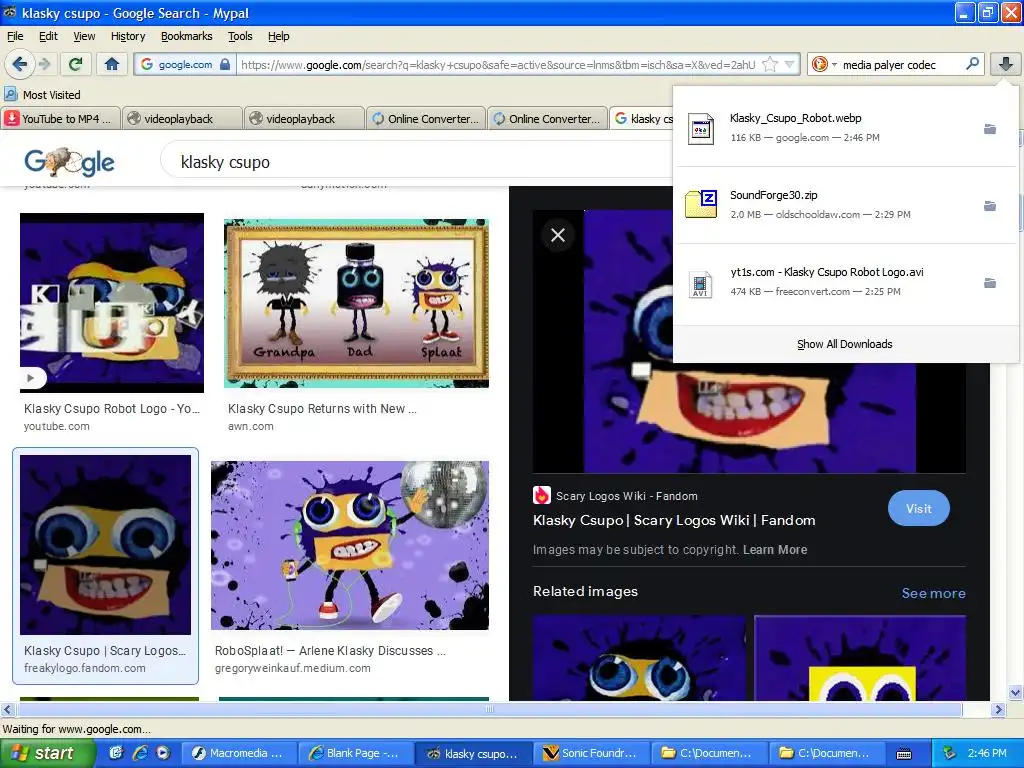Screen dimensions: 1024x768
Task: Click the play badge on Robot Logo thumbnail
Action: click(31, 377)
